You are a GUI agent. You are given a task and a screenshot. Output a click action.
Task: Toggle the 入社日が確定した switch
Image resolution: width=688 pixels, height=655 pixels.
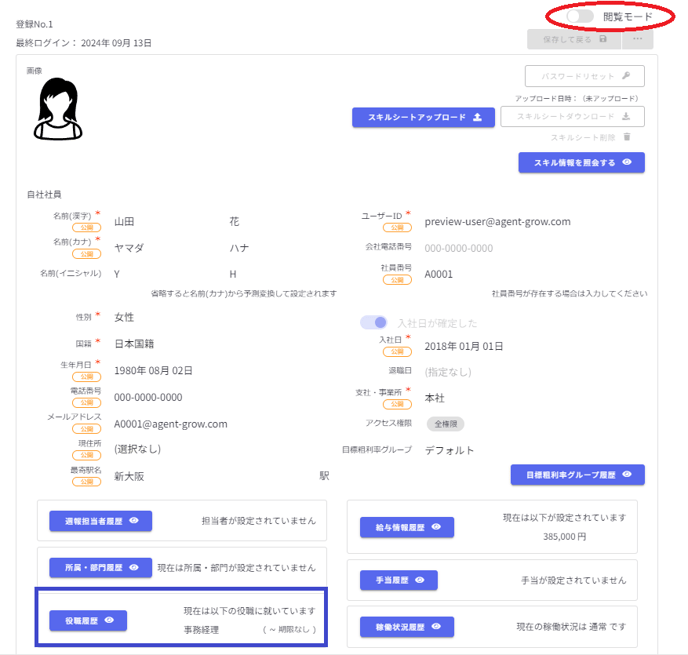(x=374, y=322)
